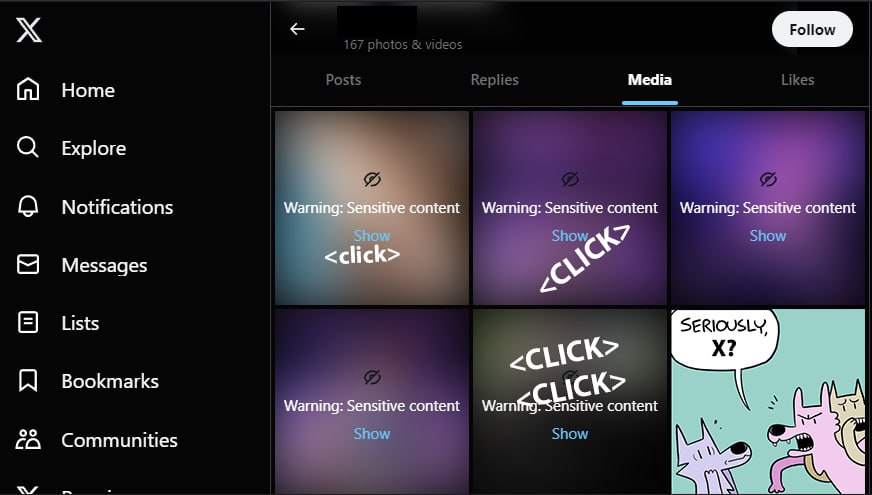Click Show on the dark olive fifth tile
The image size is (872, 495).
point(569,434)
